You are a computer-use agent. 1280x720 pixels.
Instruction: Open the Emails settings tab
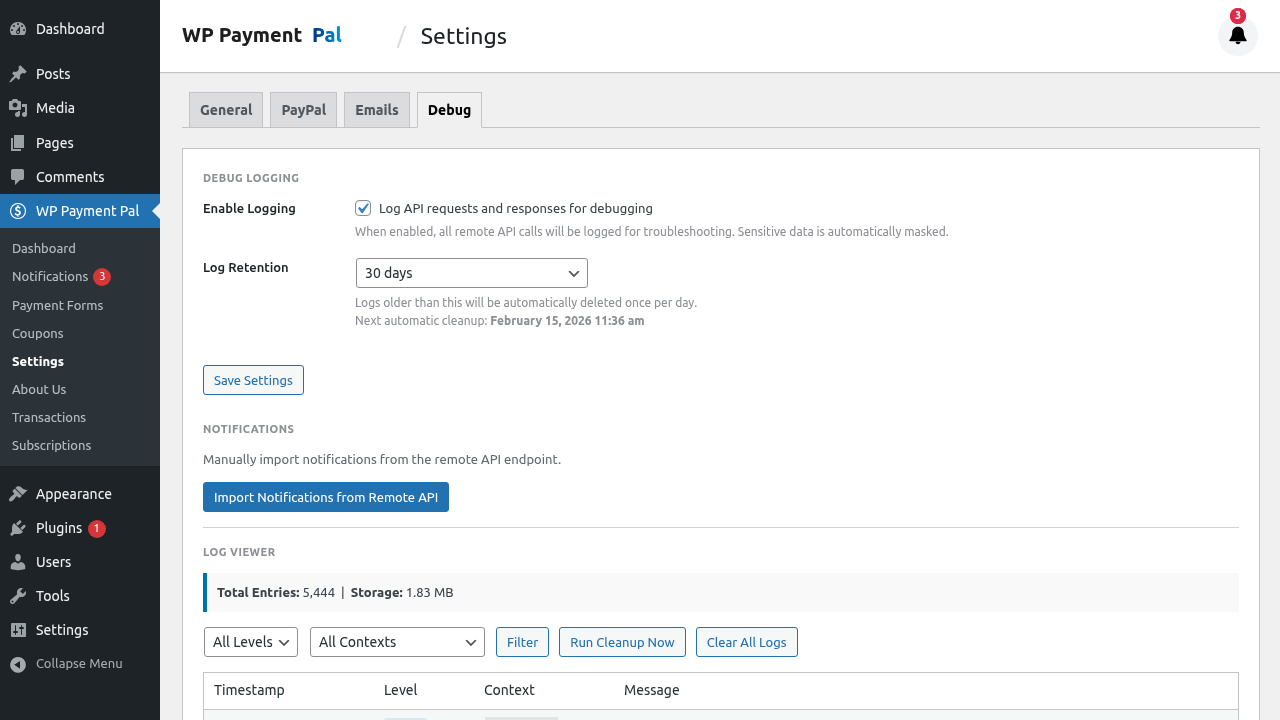point(376,110)
